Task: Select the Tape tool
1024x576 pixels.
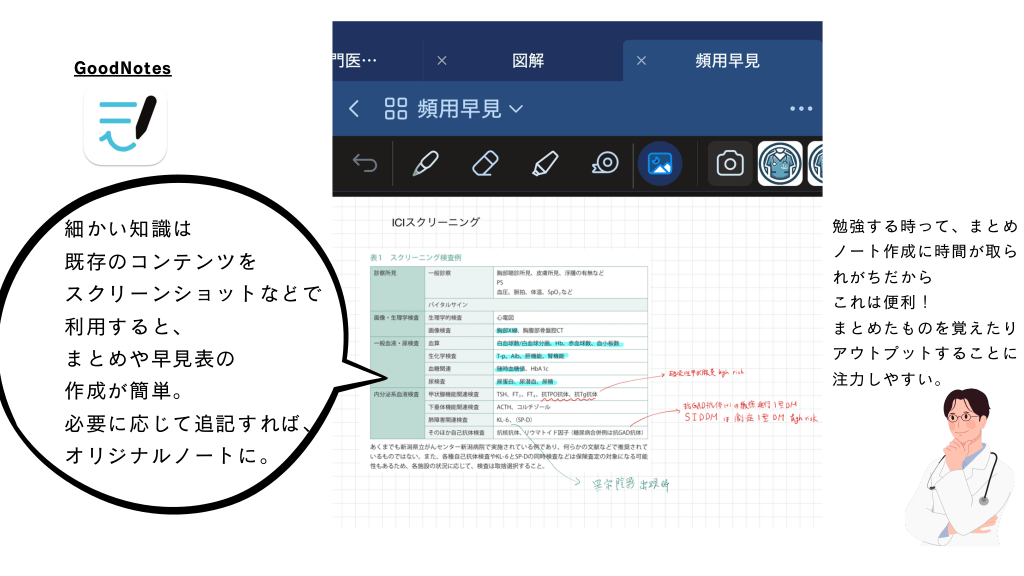Action: tap(604, 164)
